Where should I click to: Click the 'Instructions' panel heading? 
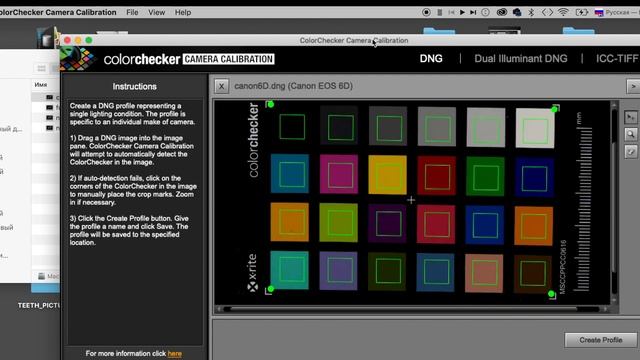point(135,87)
